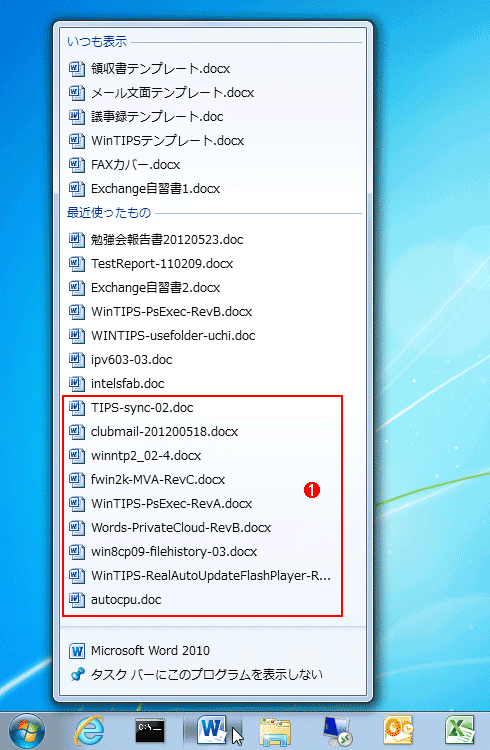Viewport: 490px width, 750px height.
Task: Click the Windows Start orb
Action: tap(27, 731)
